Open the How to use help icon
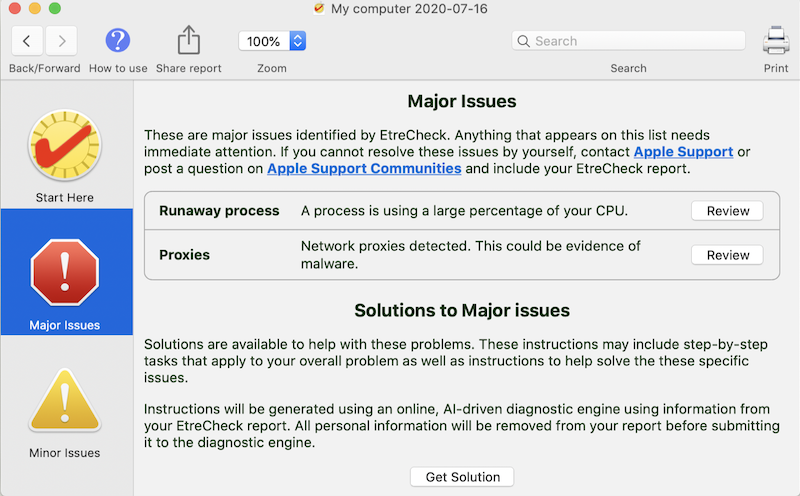Viewport: 800px width, 496px height. click(118, 41)
